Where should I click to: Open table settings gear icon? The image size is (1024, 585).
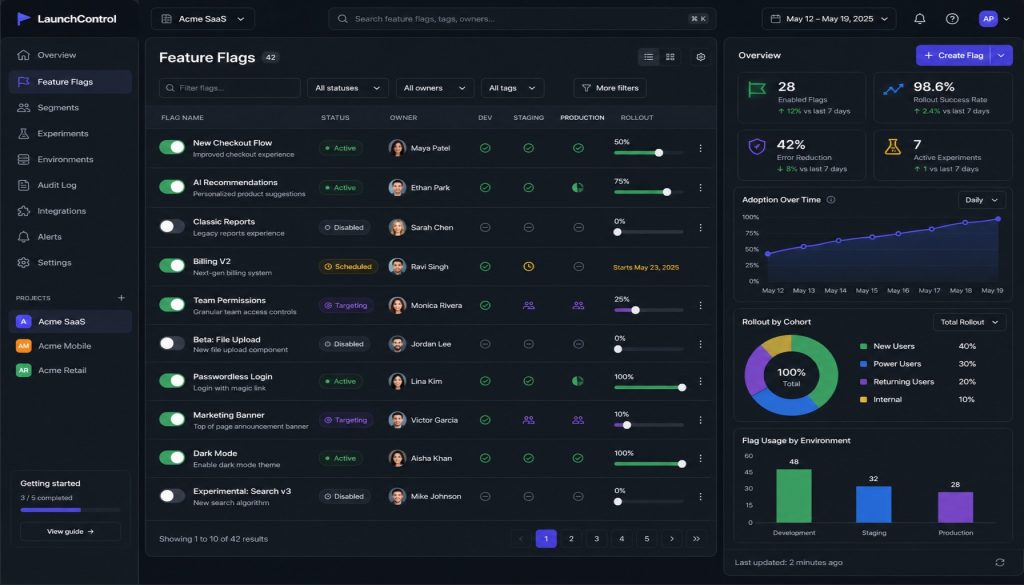(701, 57)
